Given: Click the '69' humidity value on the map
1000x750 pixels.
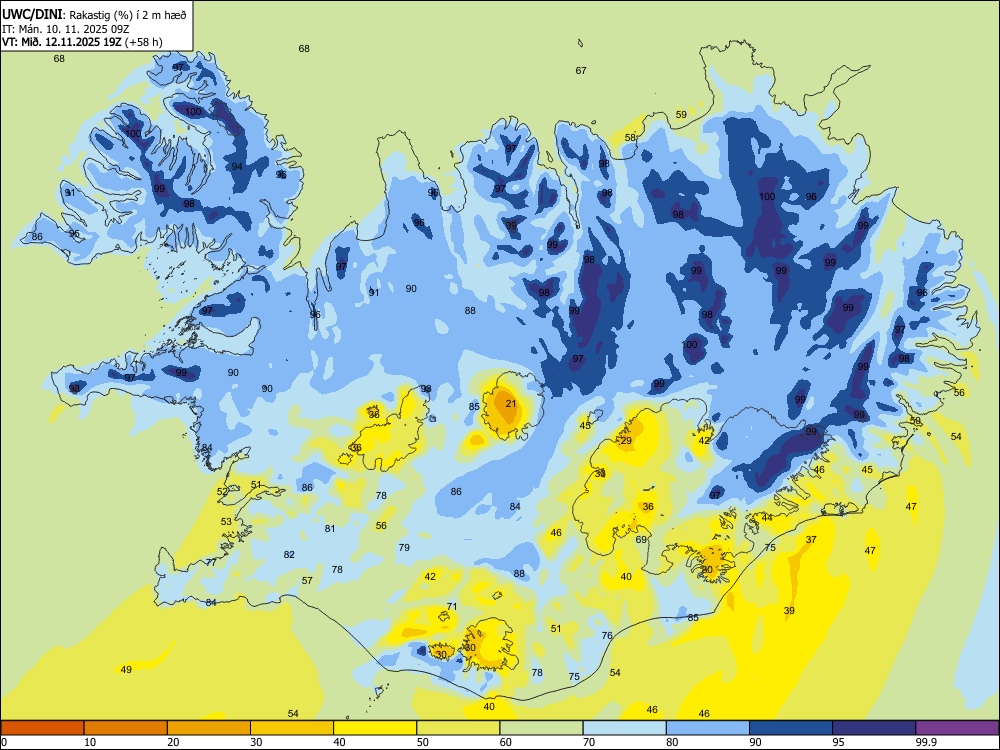Looking at the screenshot, I should click(642, 540).
